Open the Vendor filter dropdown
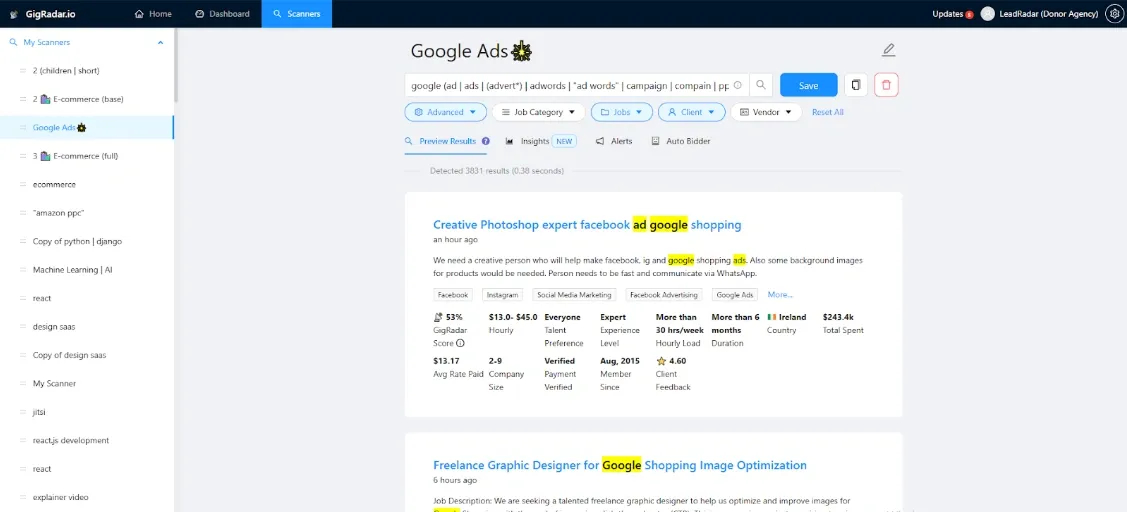1127x512 pixels. tap(766, 112)
